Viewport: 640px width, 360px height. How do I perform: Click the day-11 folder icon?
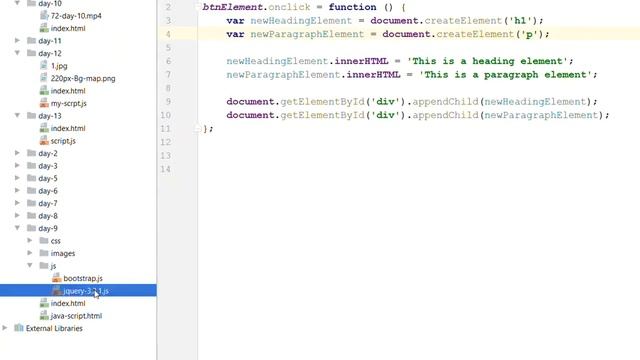pos(31,40)
